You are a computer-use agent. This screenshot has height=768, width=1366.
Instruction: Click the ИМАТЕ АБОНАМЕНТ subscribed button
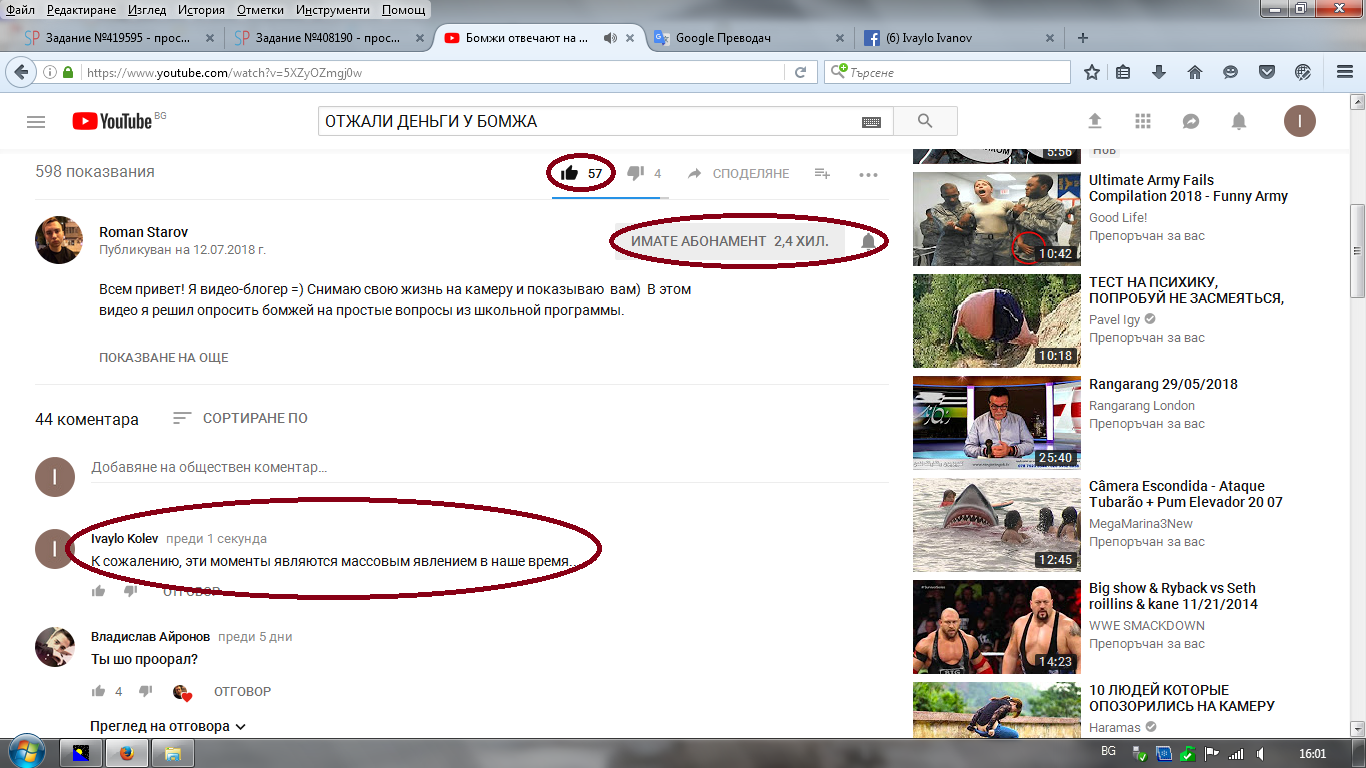(730, 242)
